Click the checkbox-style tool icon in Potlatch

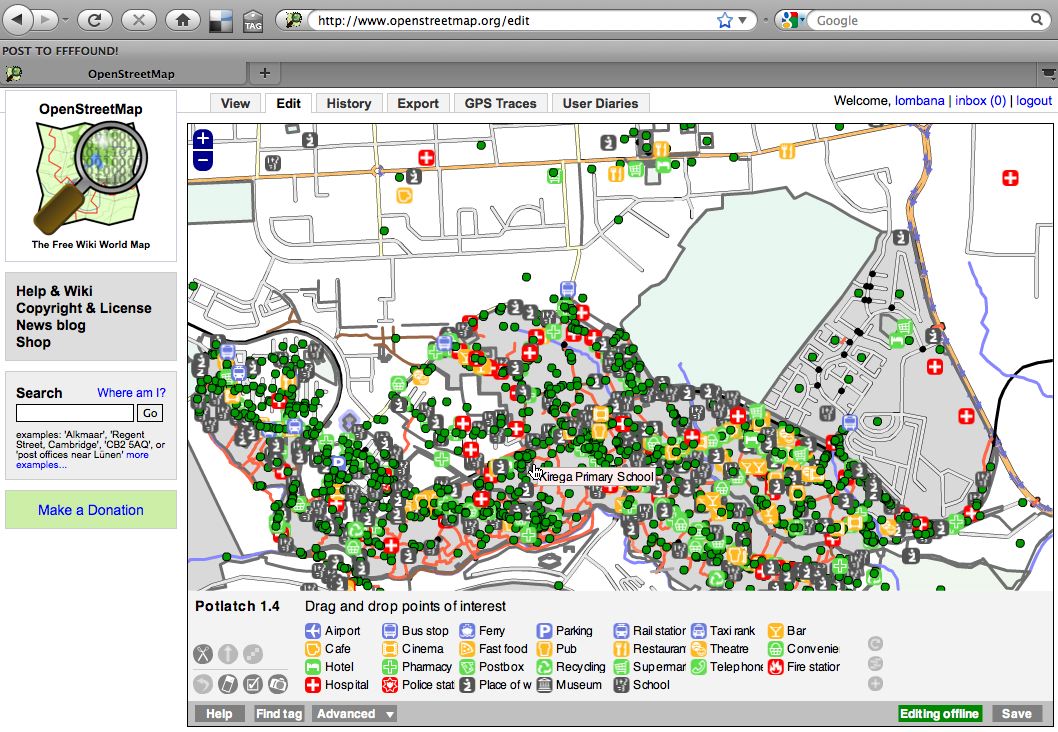point(252,684)
